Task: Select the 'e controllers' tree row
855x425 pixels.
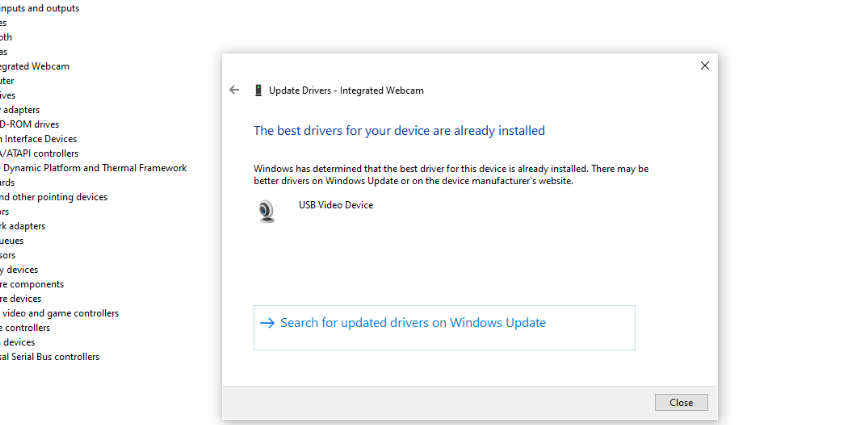Action: click(25, 327)
